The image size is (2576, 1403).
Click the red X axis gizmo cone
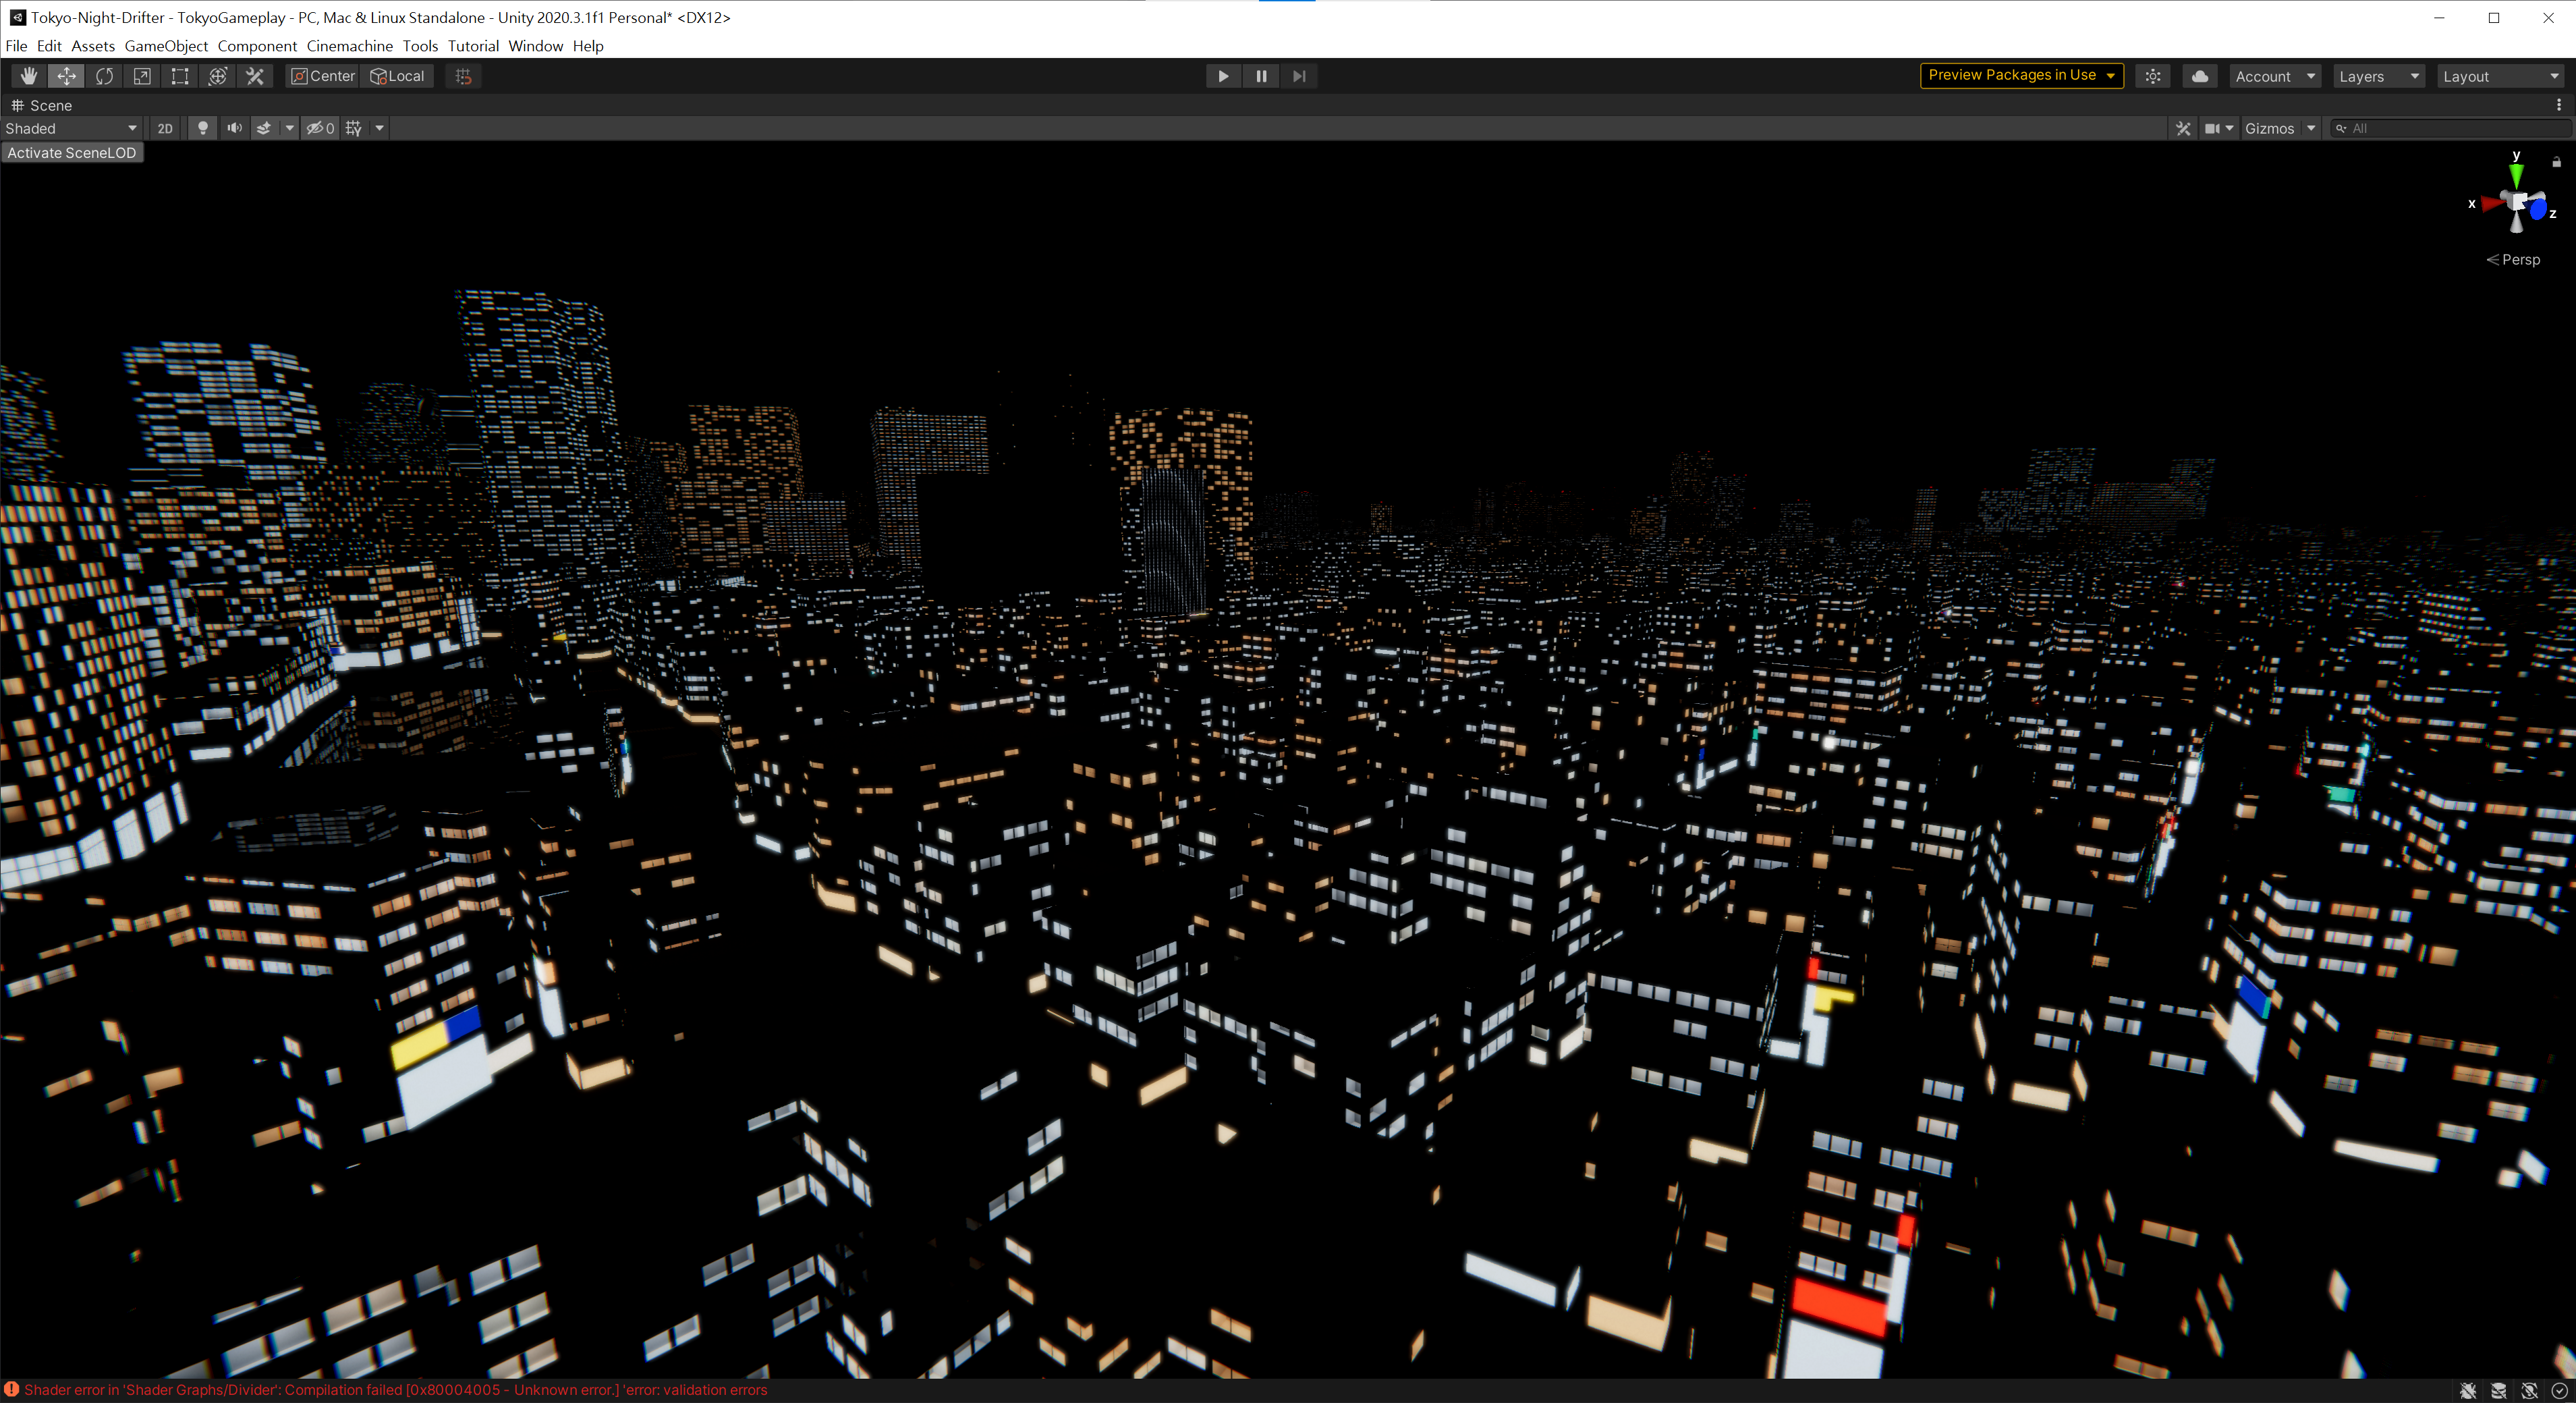coord(2490,204)
